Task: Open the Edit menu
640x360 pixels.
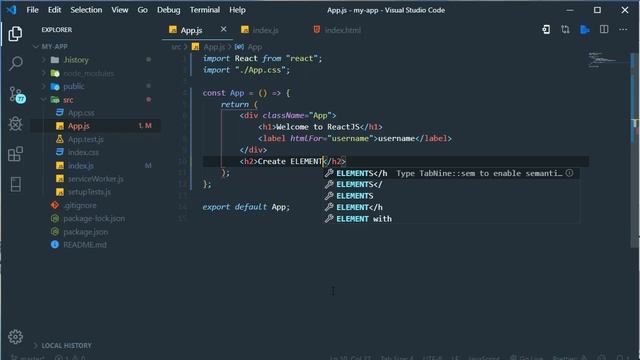Action: coord(54,10)
